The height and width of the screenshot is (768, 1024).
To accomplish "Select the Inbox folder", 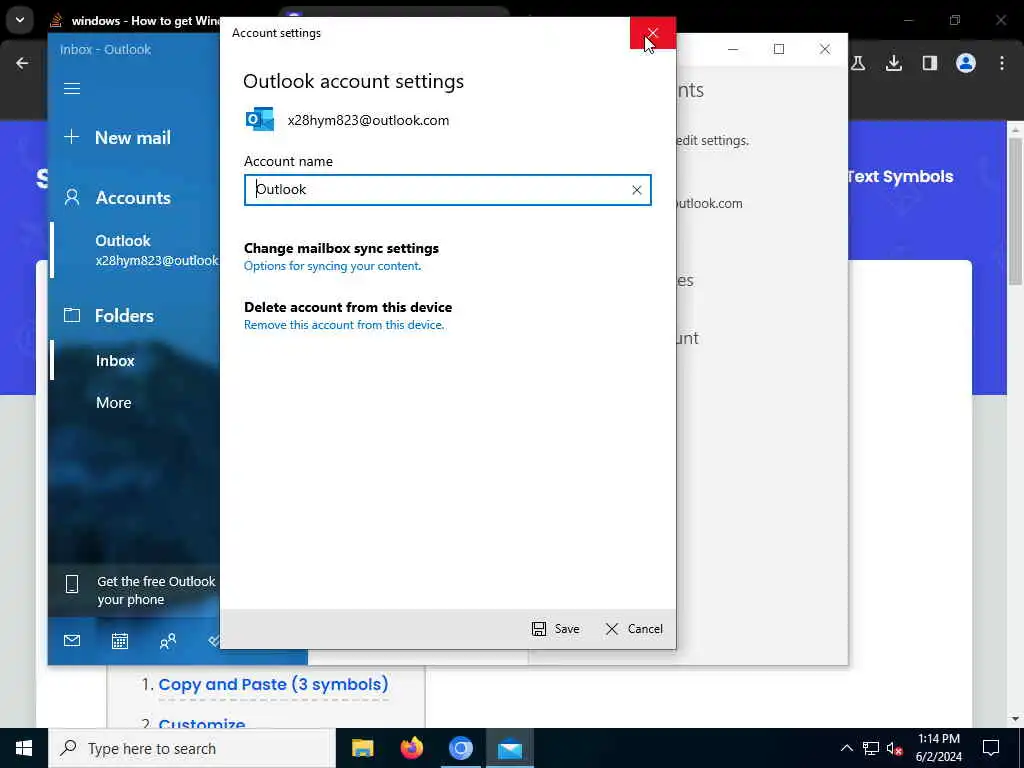I will pos(115,361).
